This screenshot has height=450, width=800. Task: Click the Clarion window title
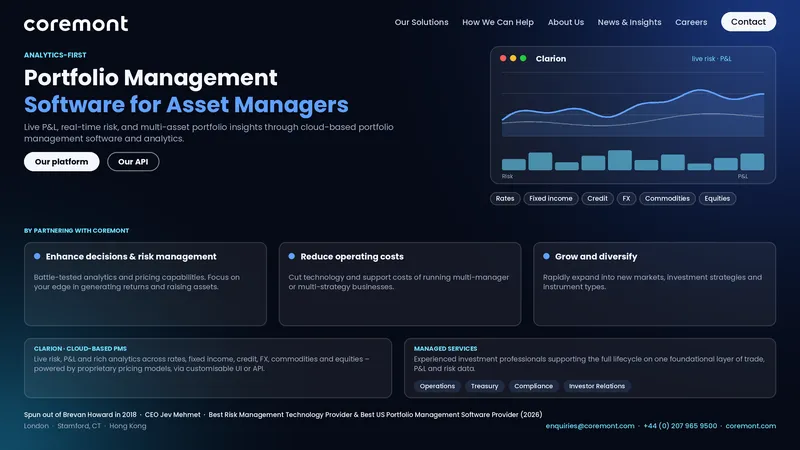point(551,59)
